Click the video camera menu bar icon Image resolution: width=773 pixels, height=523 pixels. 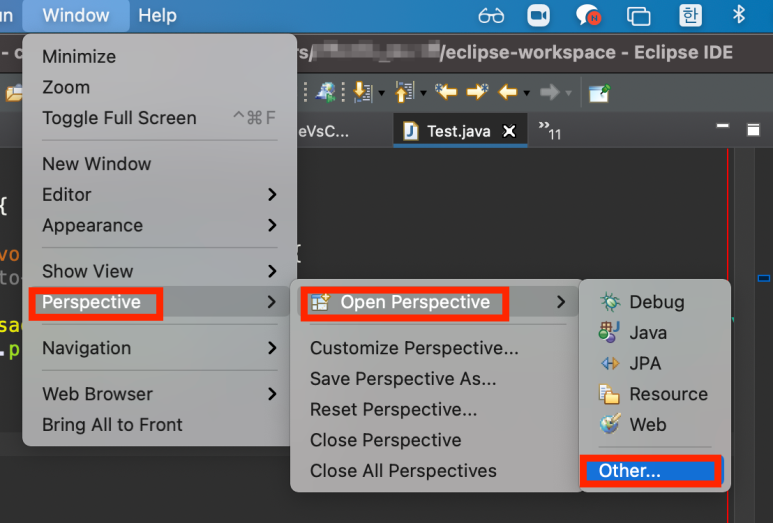538,16
